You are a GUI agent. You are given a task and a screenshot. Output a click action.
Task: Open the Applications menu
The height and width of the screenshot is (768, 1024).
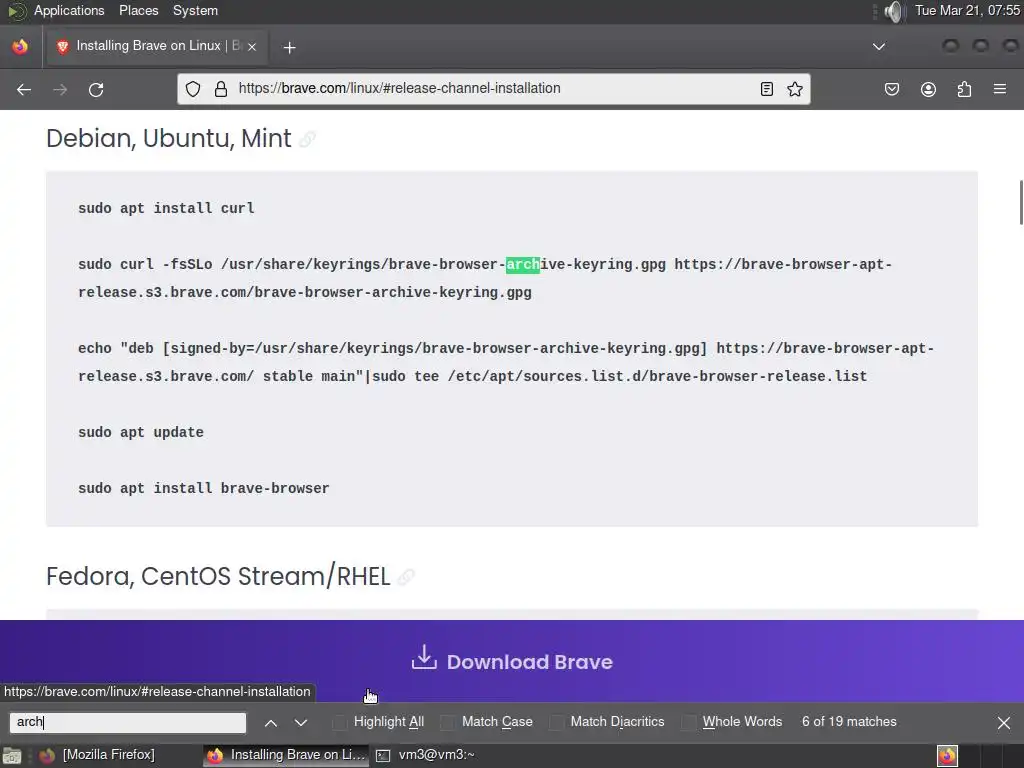point(69,11)
